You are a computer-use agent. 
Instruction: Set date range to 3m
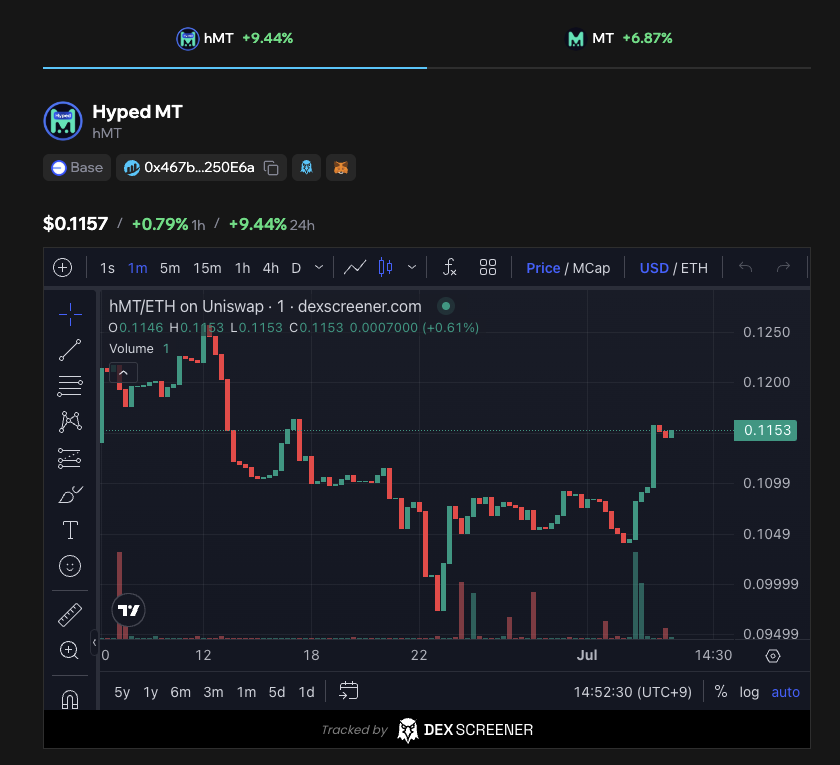tap(213, 692)
